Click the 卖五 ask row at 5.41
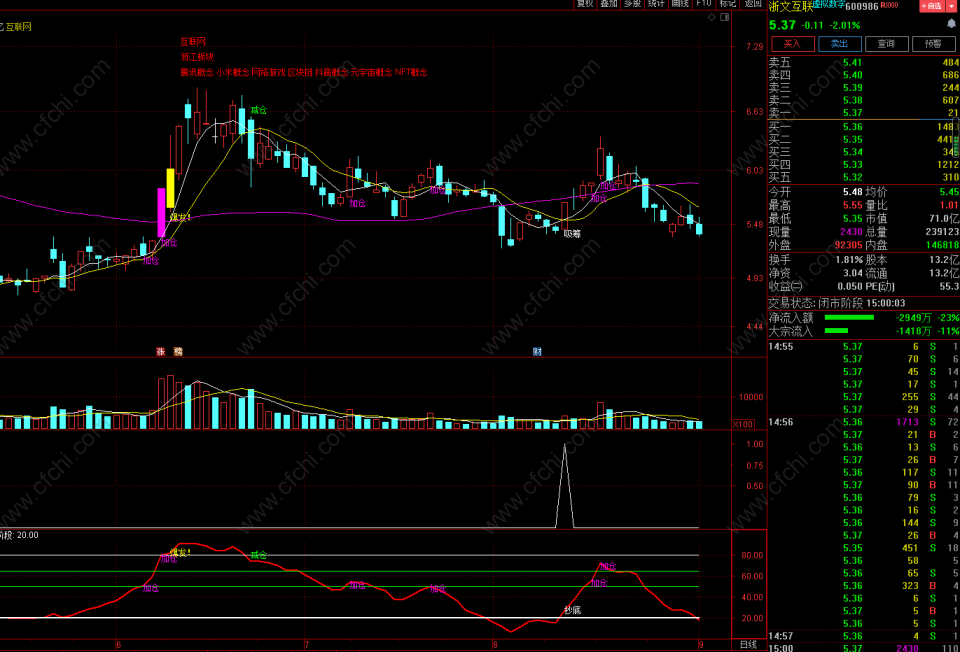 [864, 62]
